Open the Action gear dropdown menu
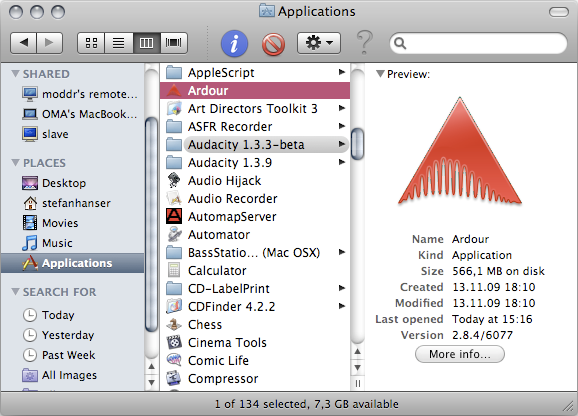The width and height of the screenshot is (578, 416). click(319, 43)
